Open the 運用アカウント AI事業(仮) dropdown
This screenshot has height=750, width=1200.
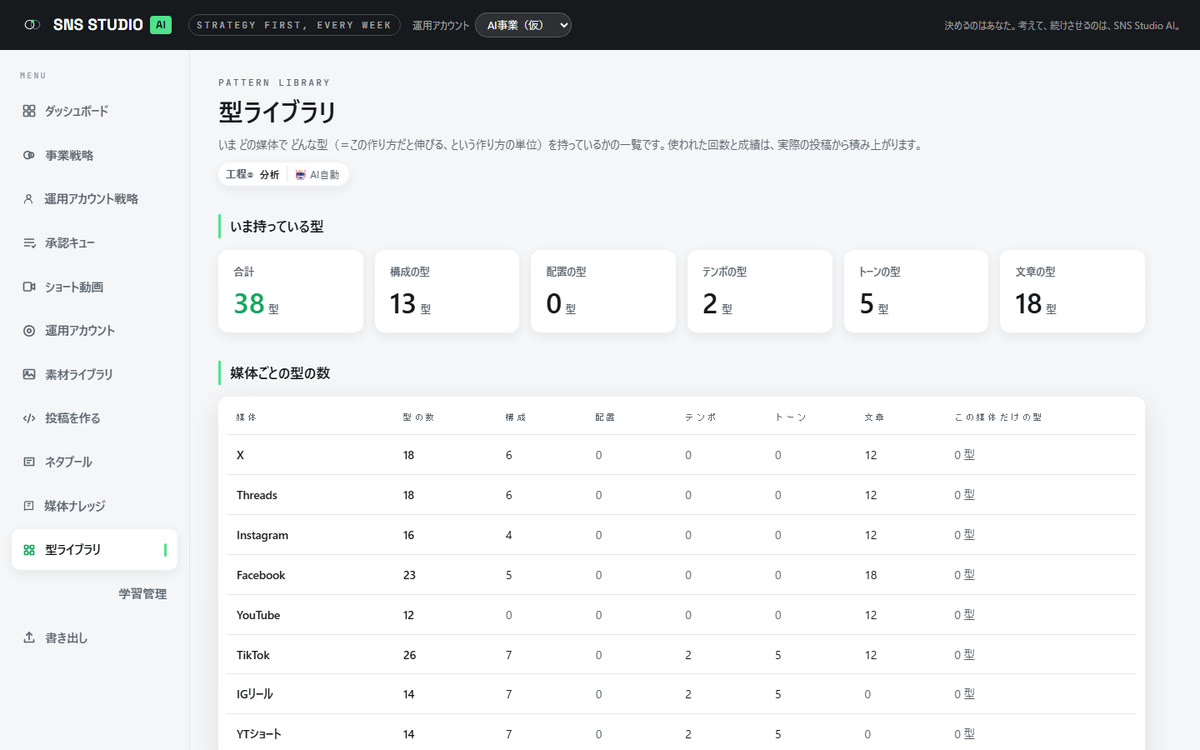pyautogui.click(x=523, y=25)
